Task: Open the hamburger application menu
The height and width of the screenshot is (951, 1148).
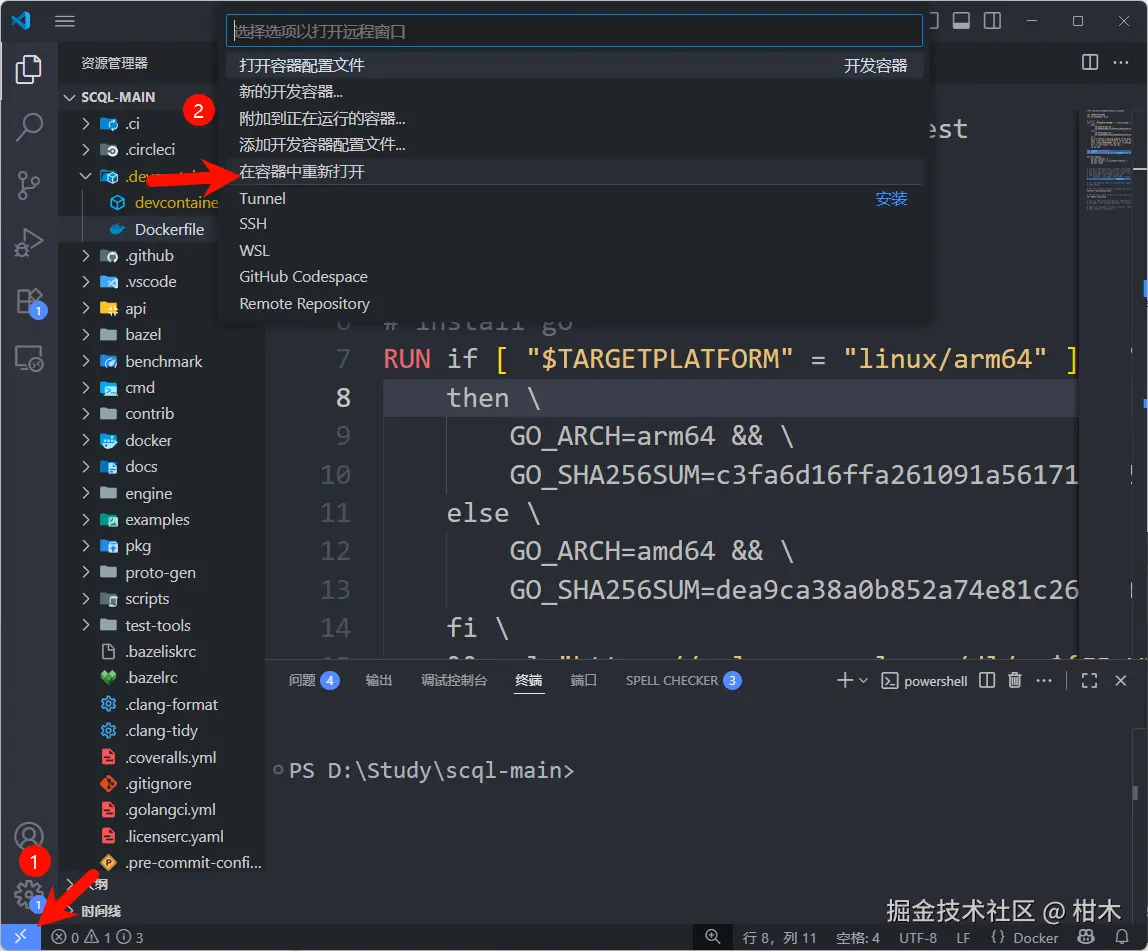Action: [x=64, y=20]
